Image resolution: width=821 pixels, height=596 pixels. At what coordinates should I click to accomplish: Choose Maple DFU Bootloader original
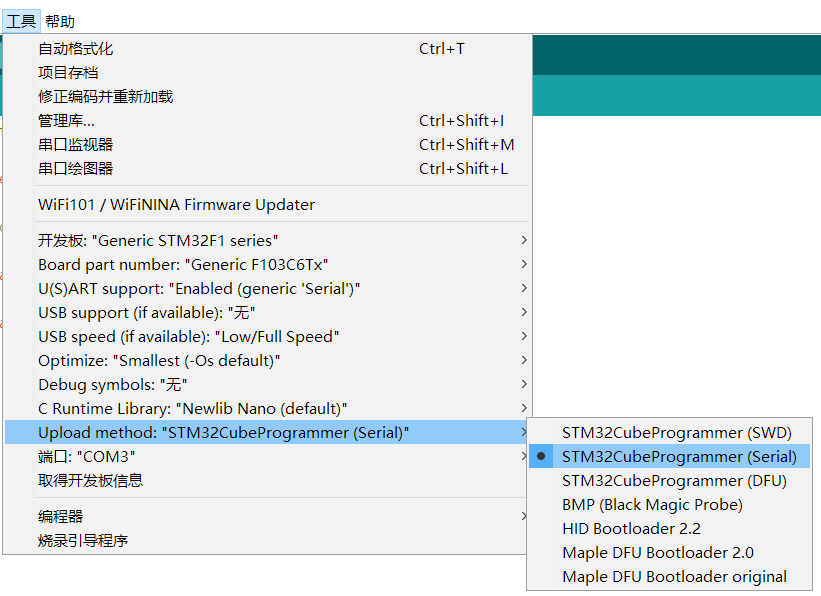(673, 576)
